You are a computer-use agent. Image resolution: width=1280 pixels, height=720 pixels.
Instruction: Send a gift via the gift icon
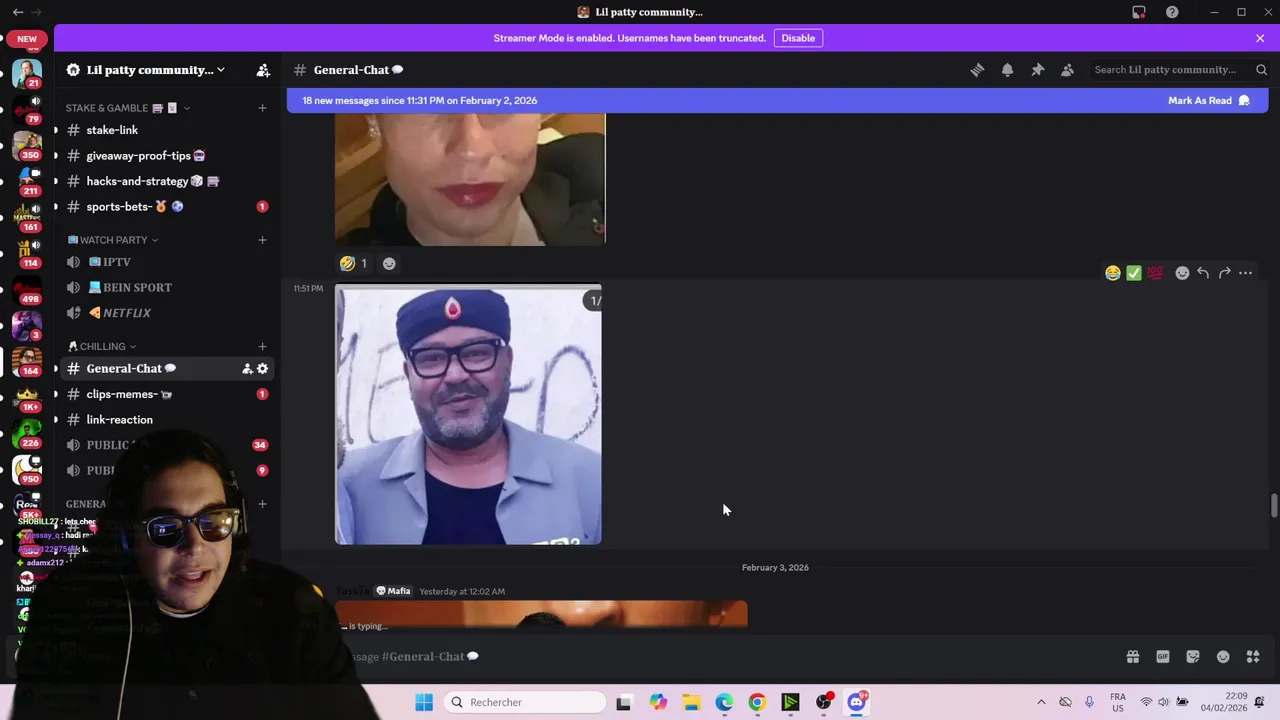click(1133, 657)
